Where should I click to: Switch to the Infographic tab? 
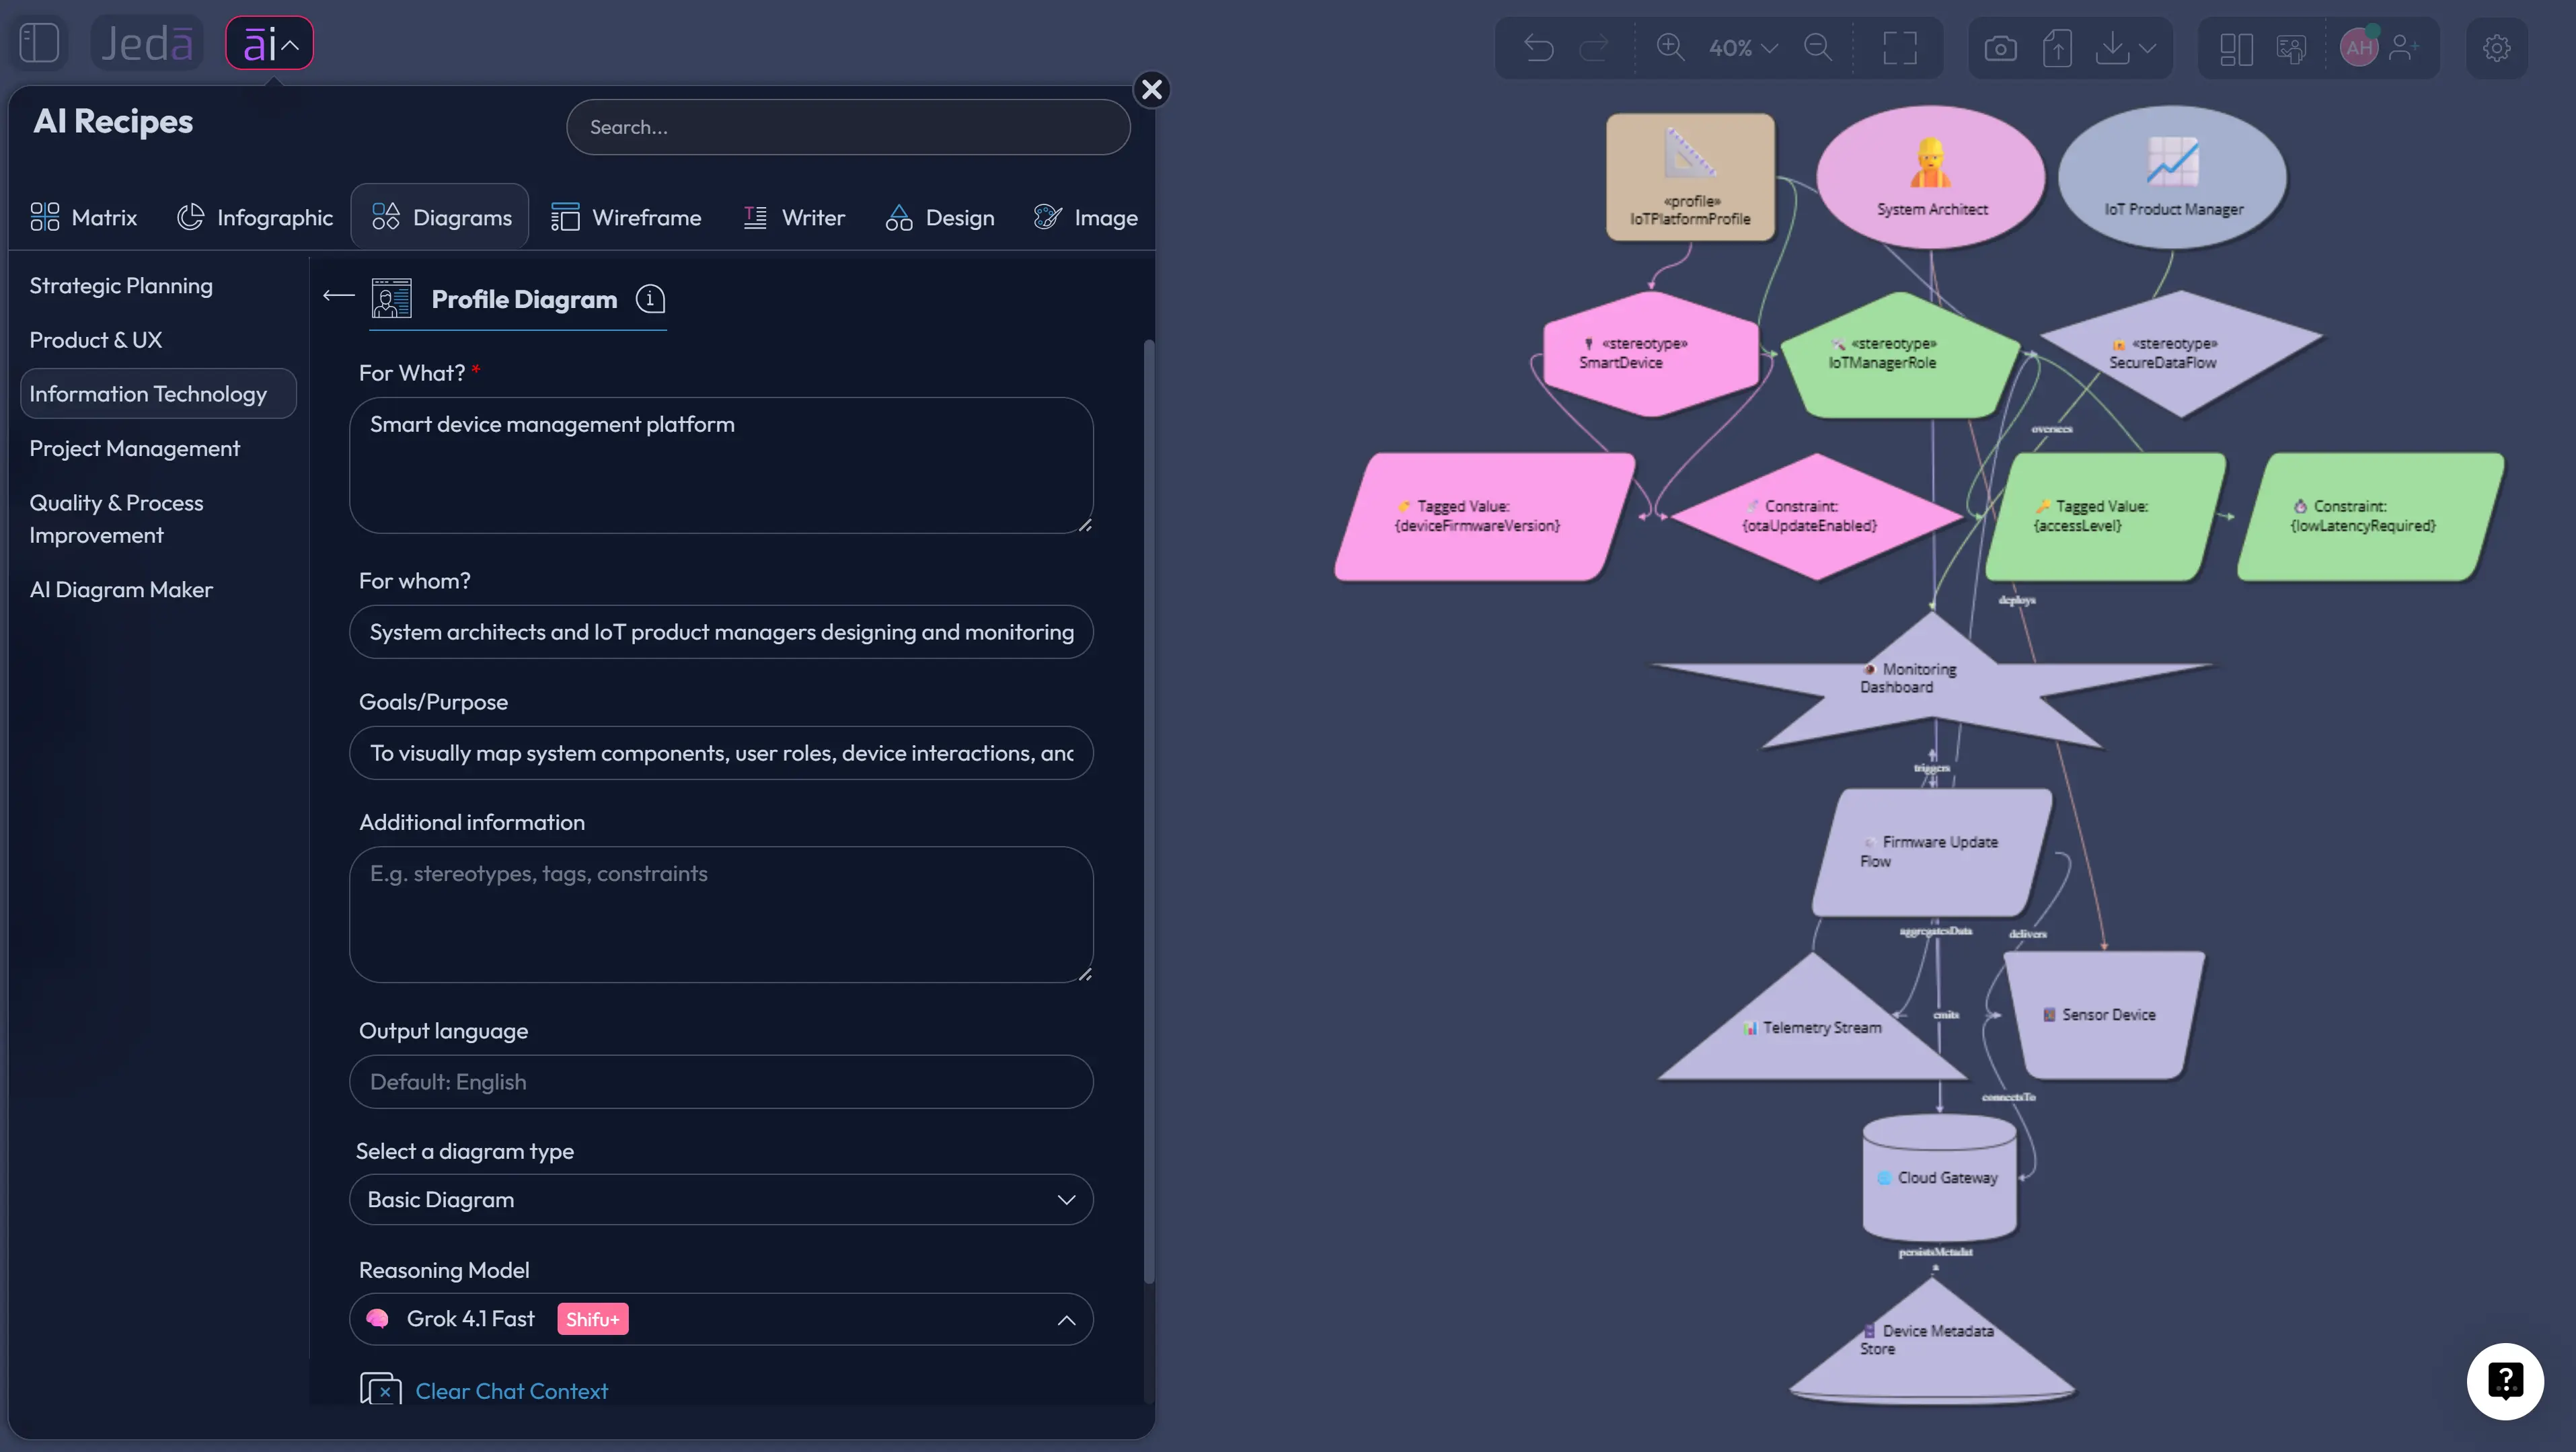pyautogui.click(x=255, y=217)
